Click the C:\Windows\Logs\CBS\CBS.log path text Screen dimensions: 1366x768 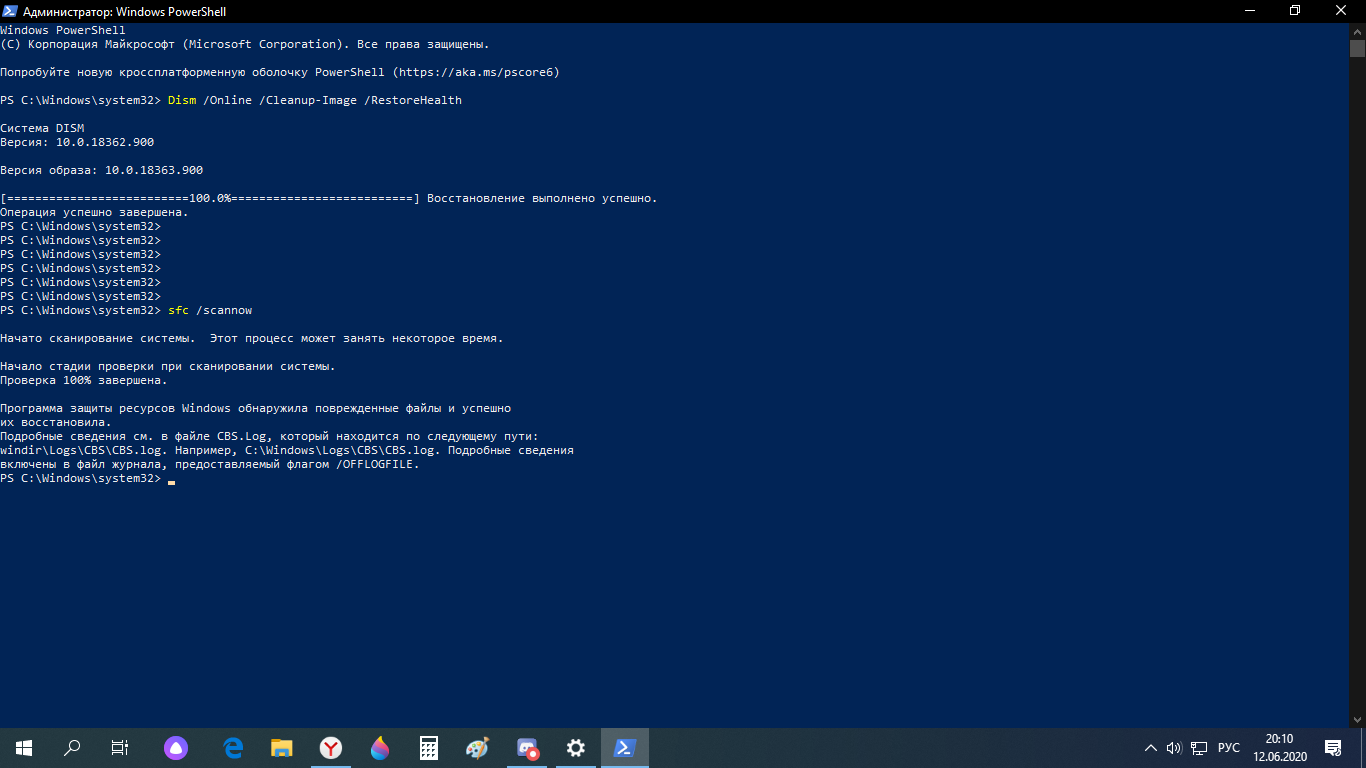tap(343, 451)
